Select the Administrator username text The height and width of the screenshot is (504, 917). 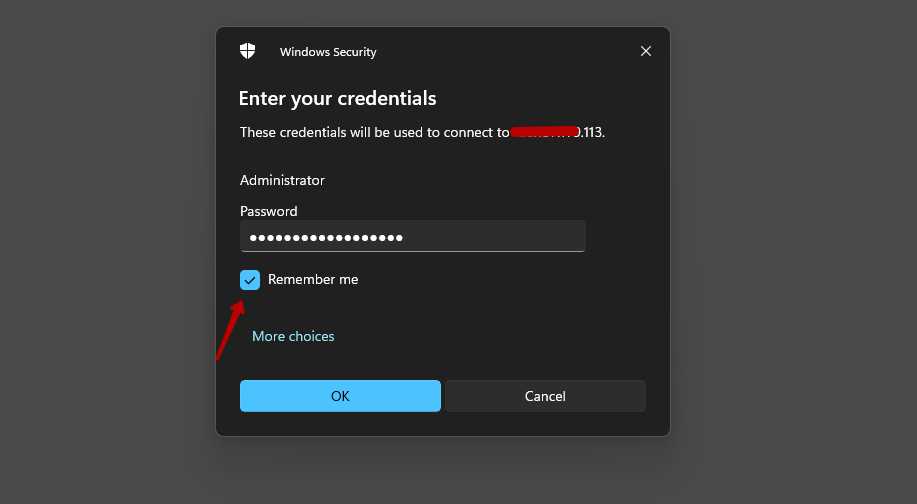(x=282, y=180)
